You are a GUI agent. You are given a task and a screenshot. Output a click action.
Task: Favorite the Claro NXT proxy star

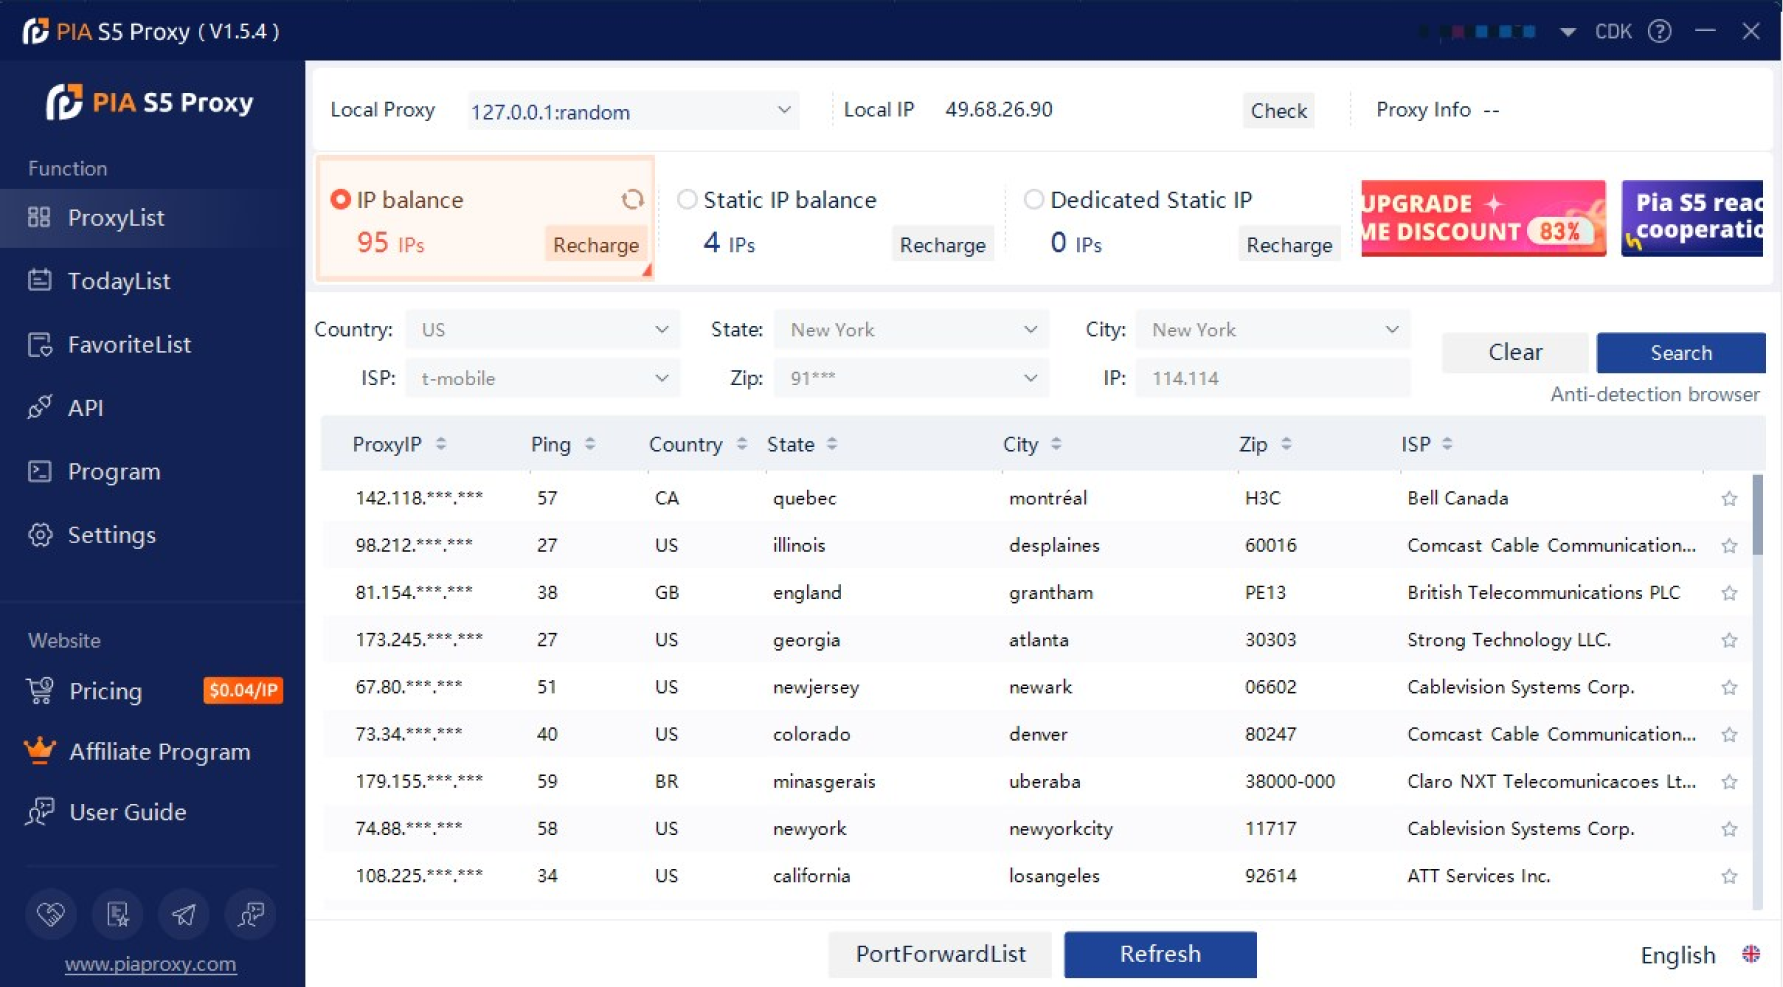coord(1729,781)
